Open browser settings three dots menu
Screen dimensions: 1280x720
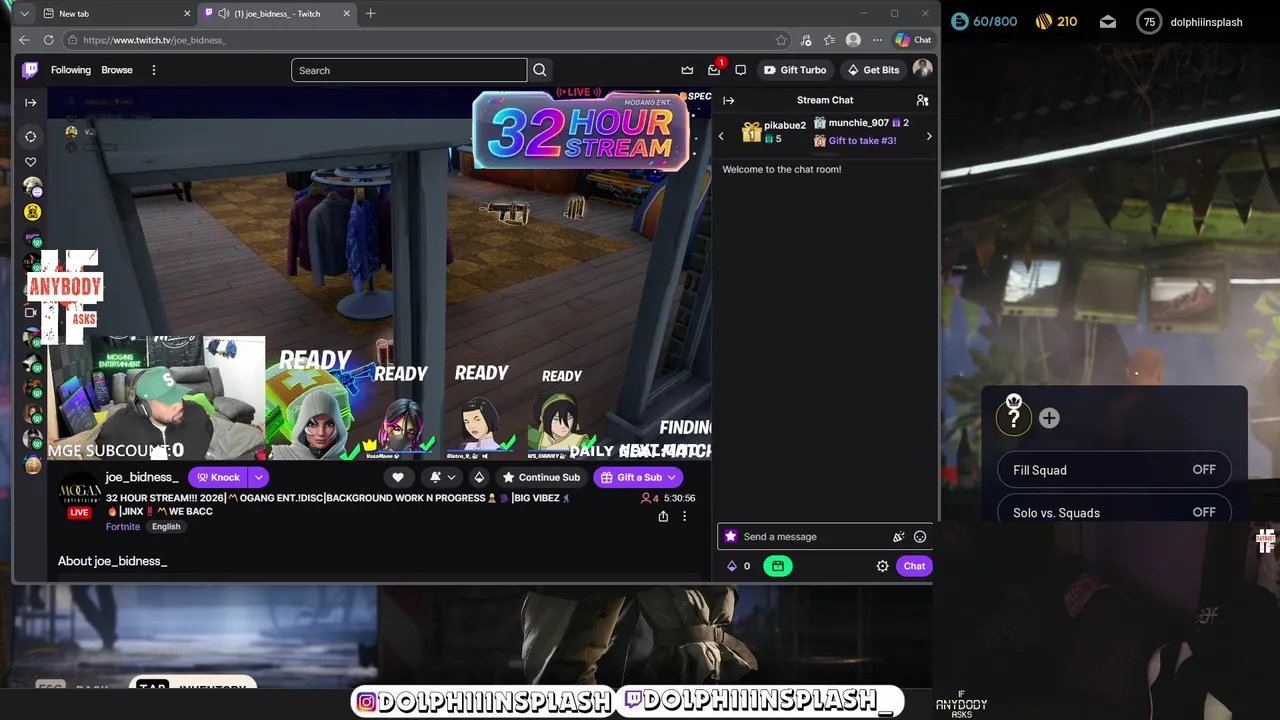tap(877, 40)
